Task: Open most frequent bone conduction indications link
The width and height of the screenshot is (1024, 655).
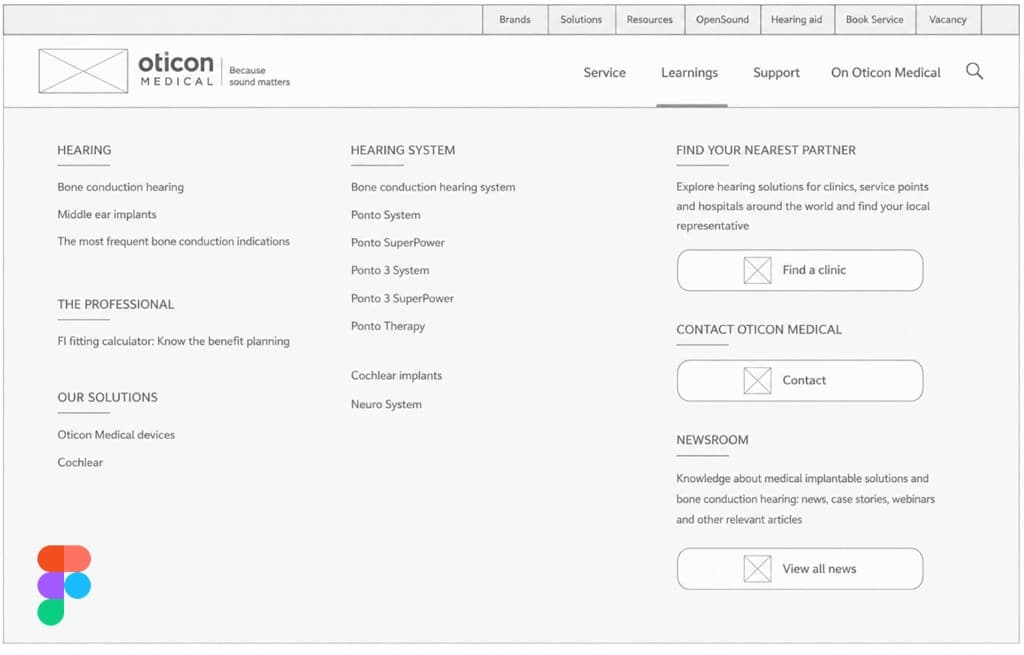Action: [174, 242]
